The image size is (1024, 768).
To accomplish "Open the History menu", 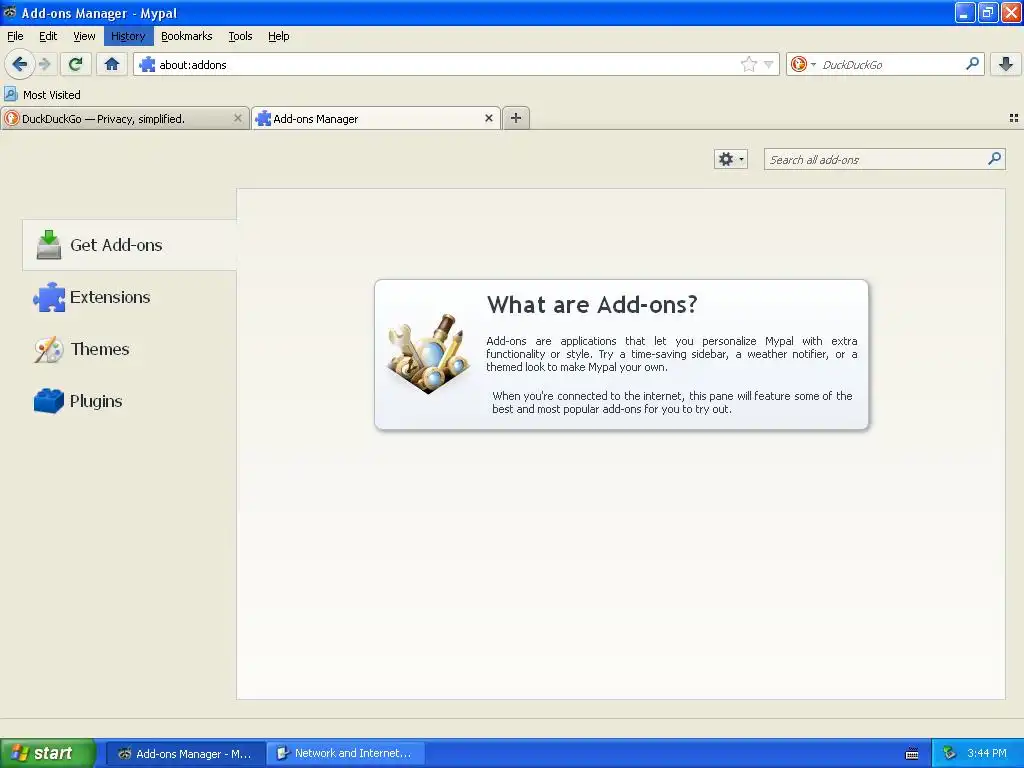I will [128, 36].
